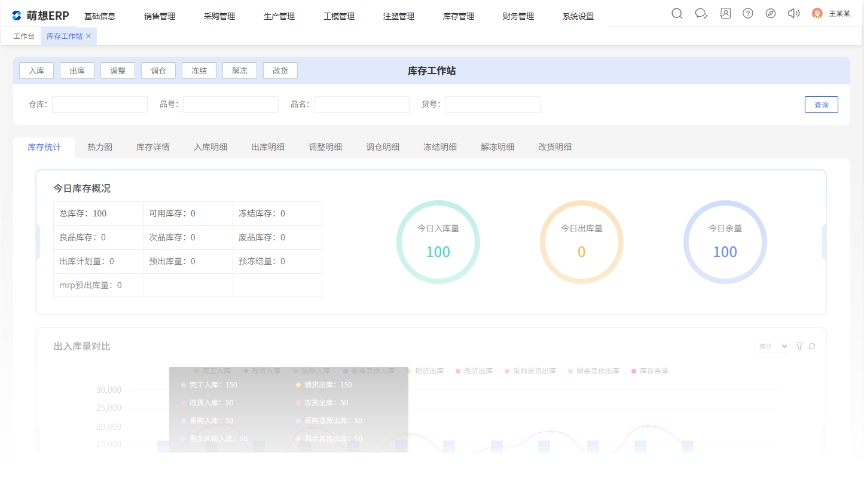The image size is (866, 490).
Task: Switch to the 入库明细 tab
Action: [x=210, y=147]
